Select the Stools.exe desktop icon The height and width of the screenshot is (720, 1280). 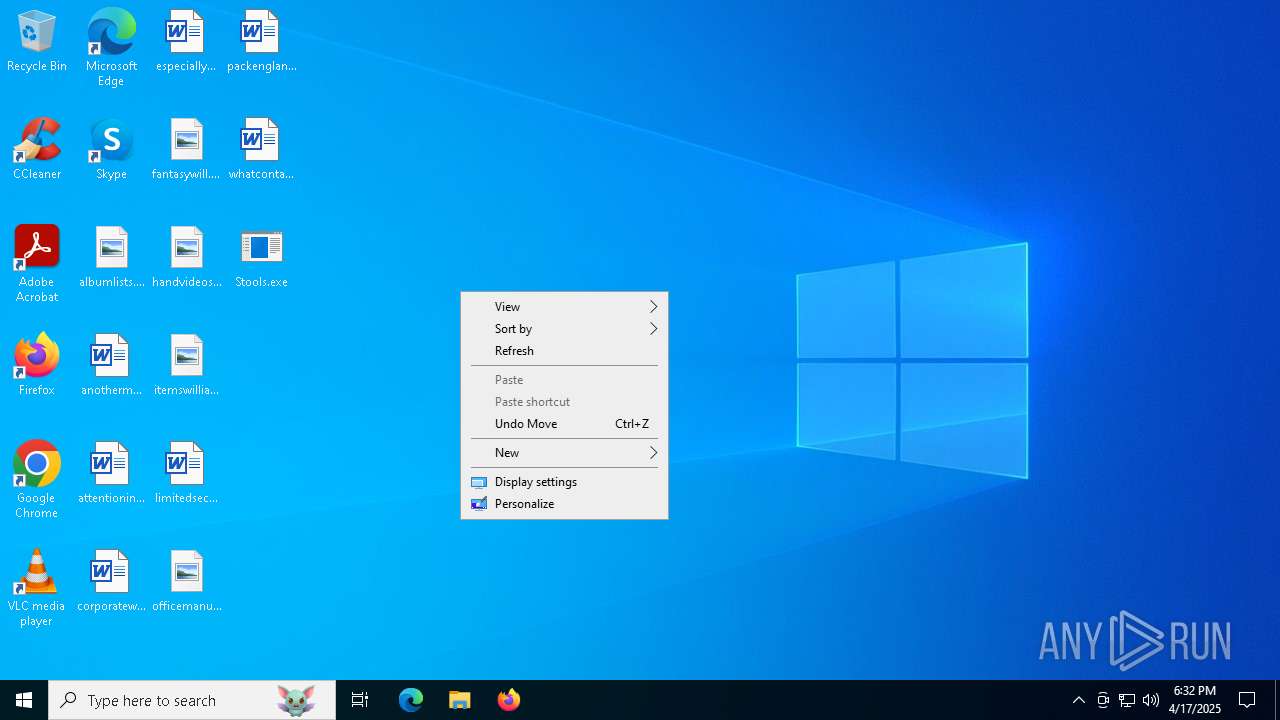[261, 258]
